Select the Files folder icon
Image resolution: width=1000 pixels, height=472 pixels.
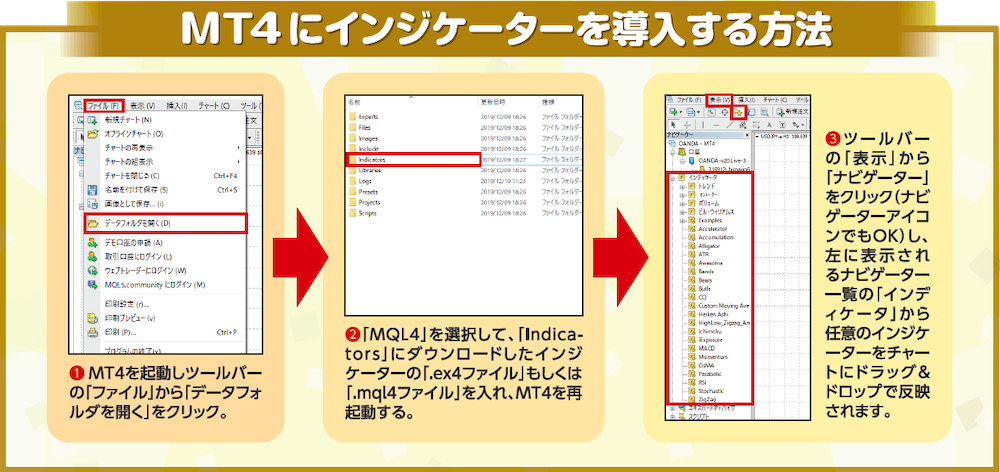click(353, 128)
